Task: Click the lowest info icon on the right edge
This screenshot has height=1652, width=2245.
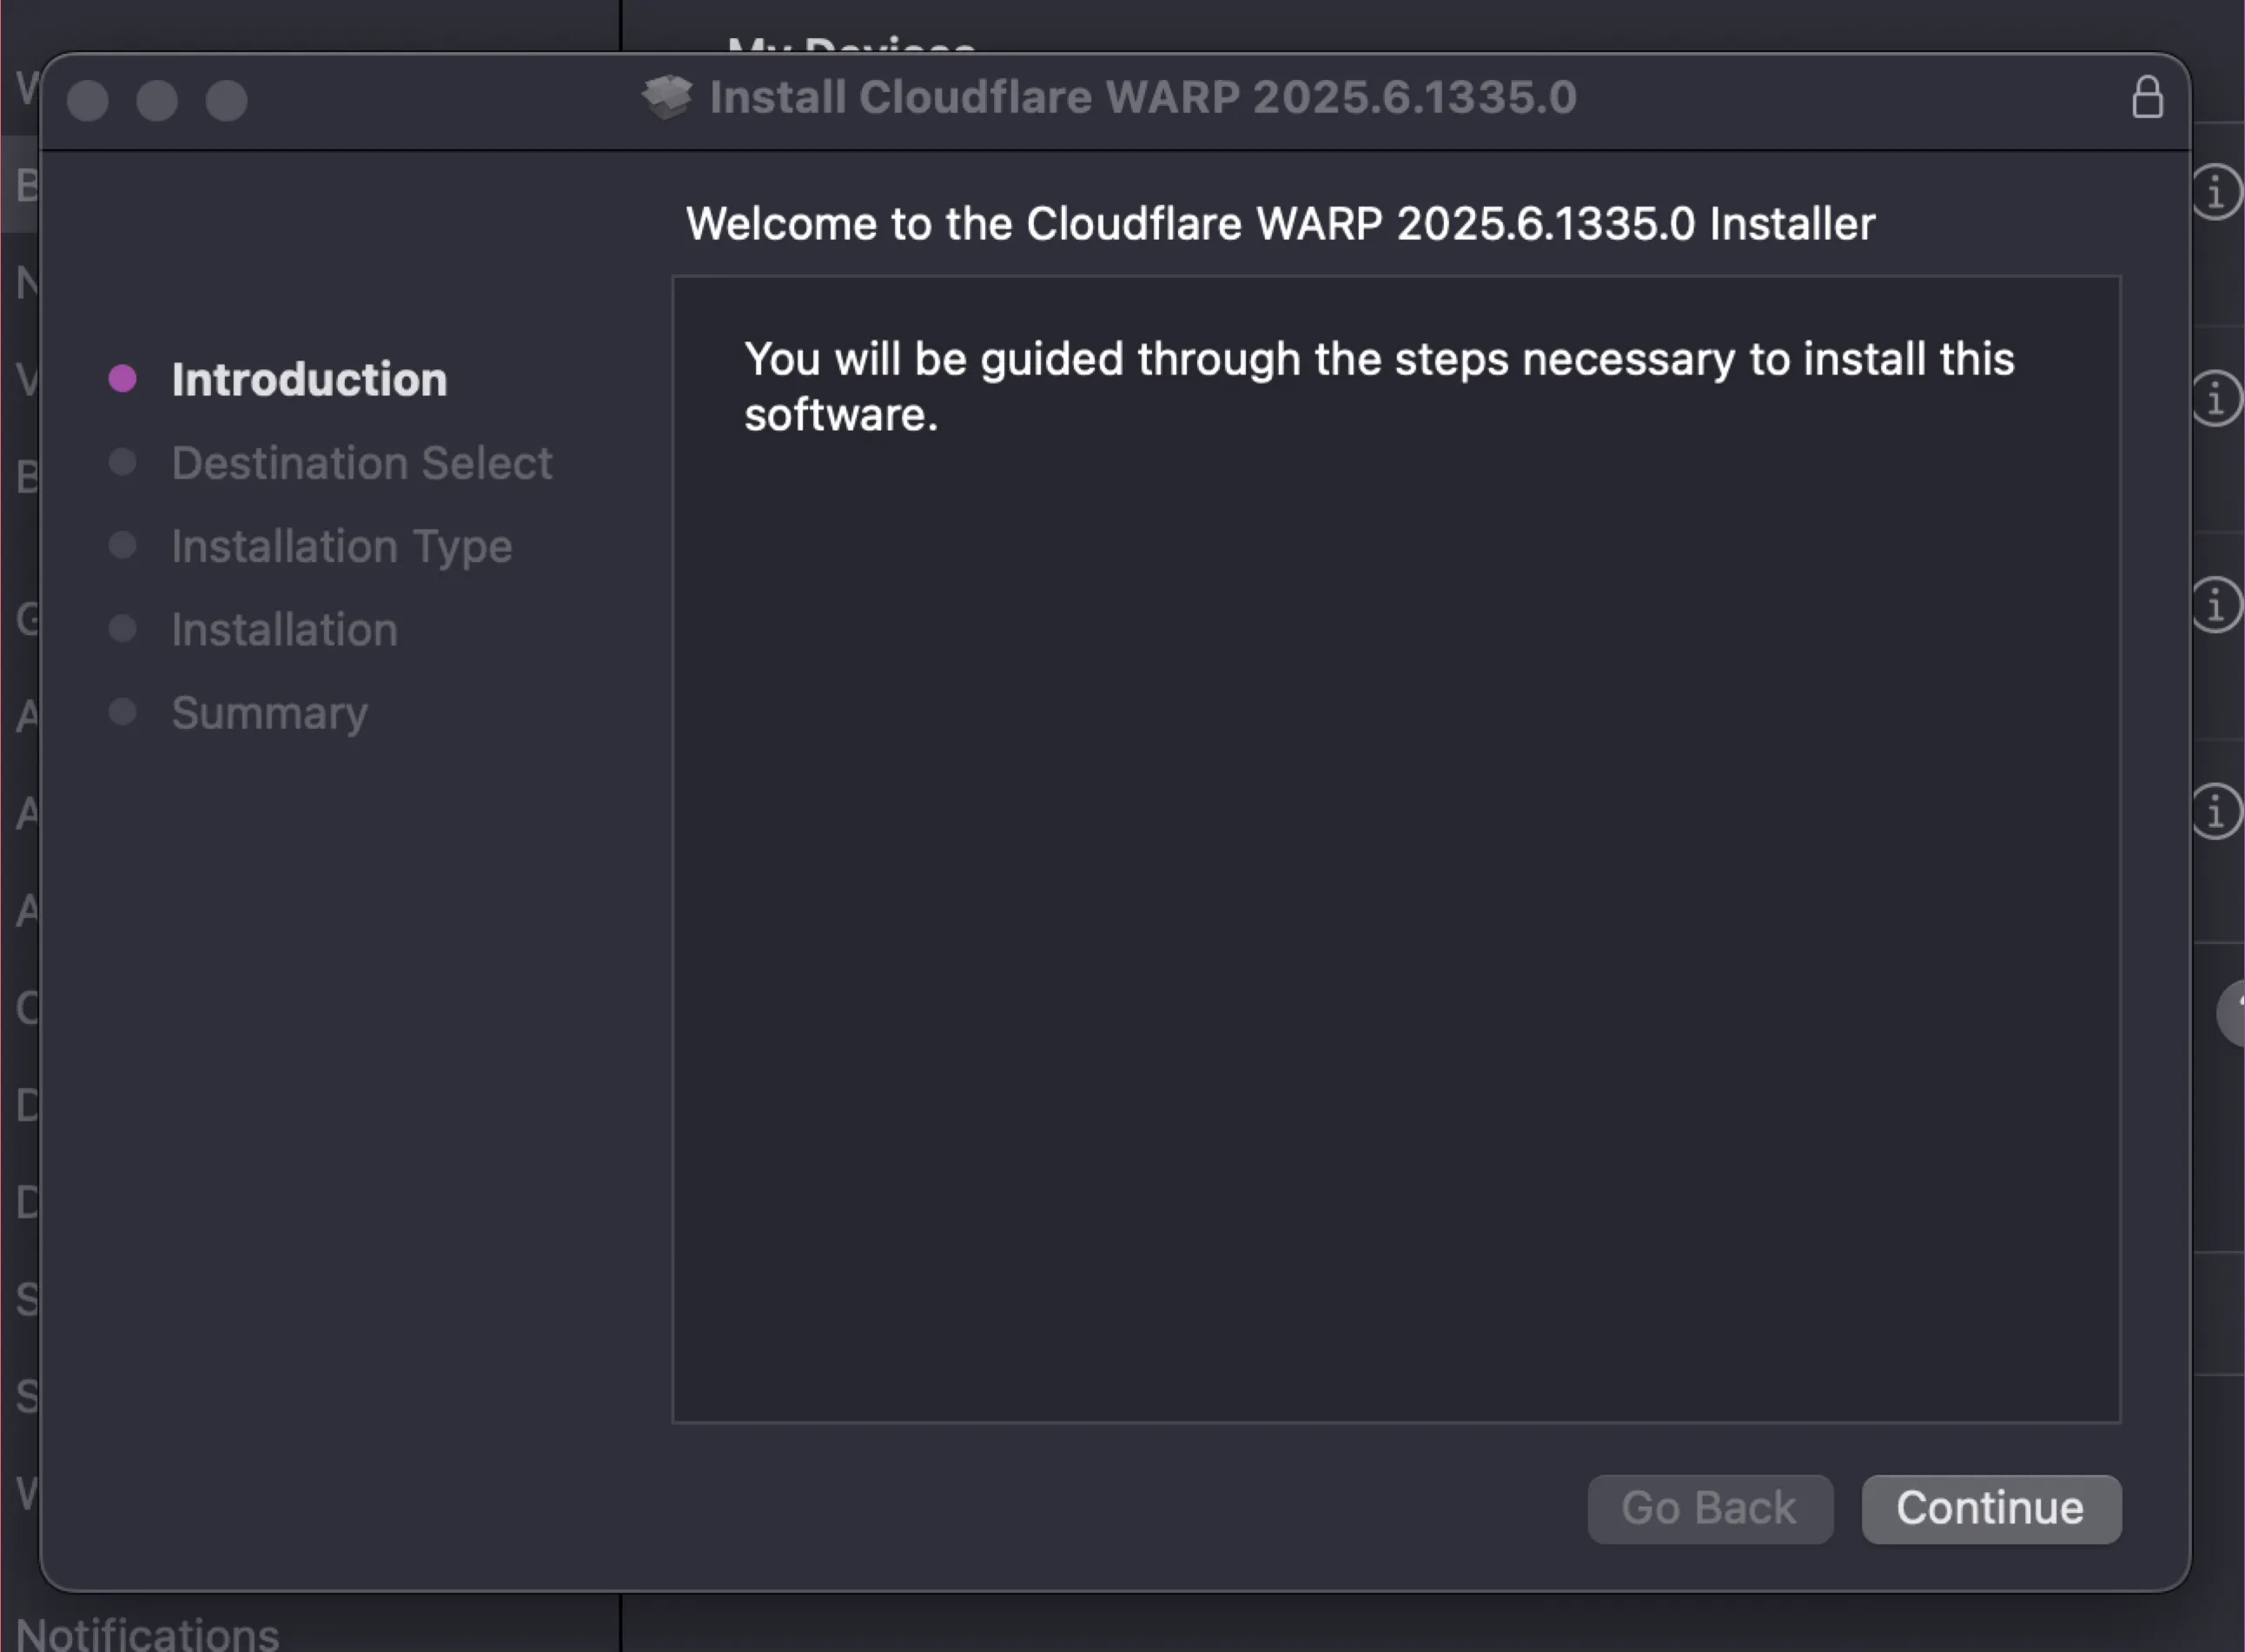Action: click(x=2216, y=812)
